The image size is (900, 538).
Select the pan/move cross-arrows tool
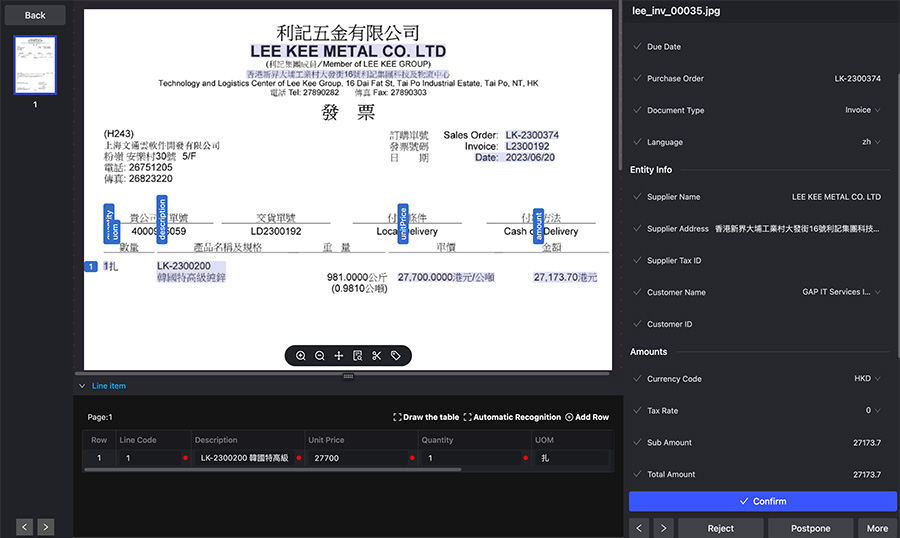[339, 356]
